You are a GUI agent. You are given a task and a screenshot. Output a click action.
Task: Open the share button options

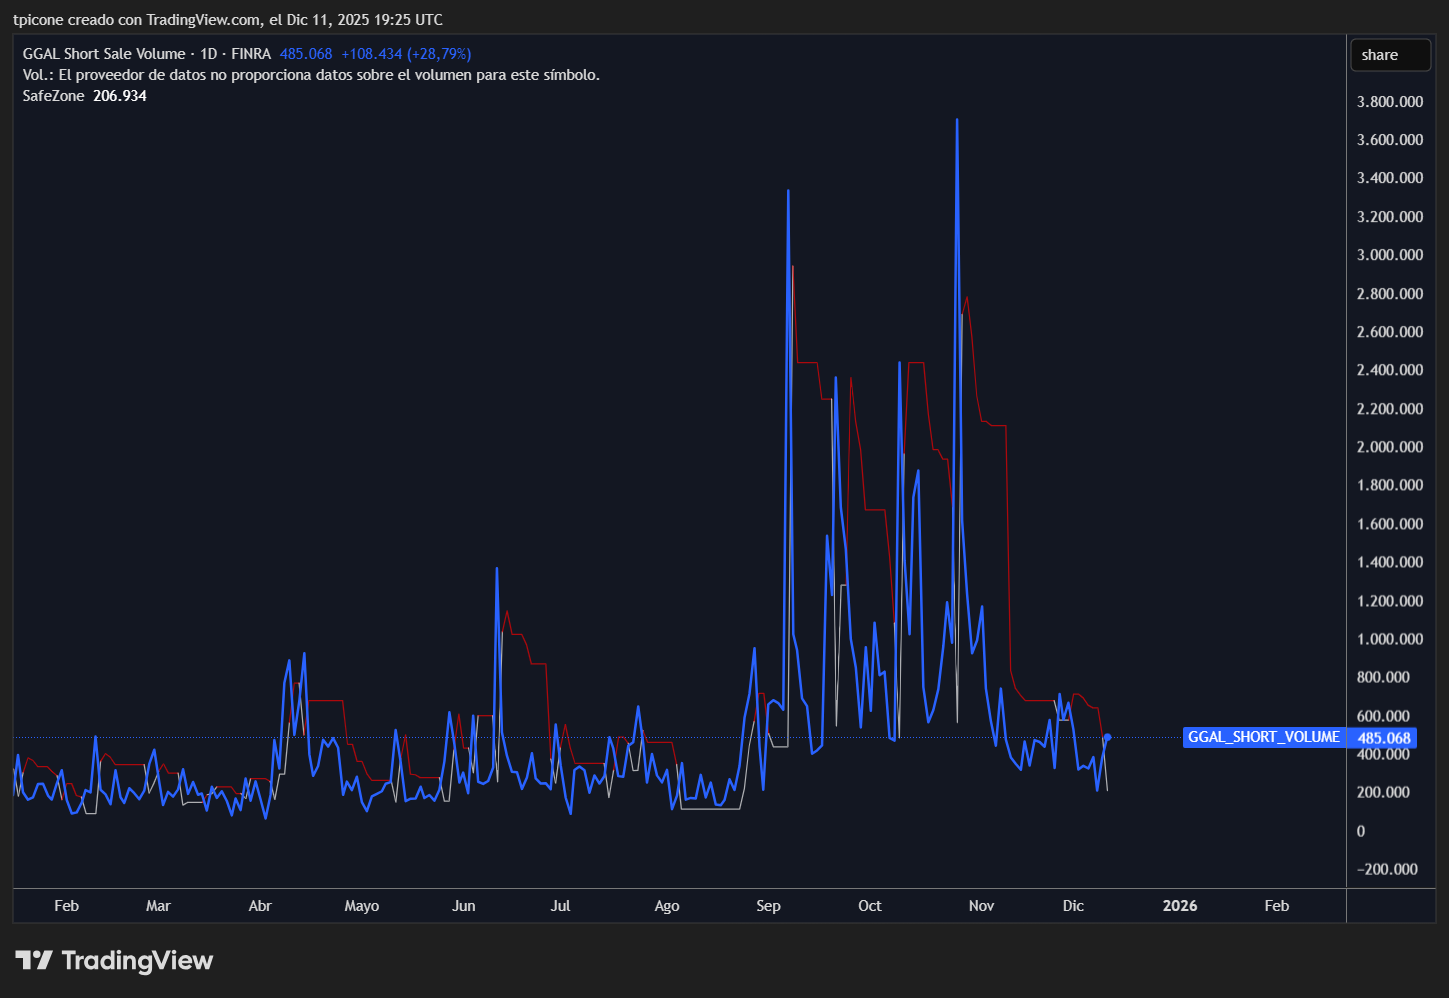pyautogui.click(x=1390, y=54)
